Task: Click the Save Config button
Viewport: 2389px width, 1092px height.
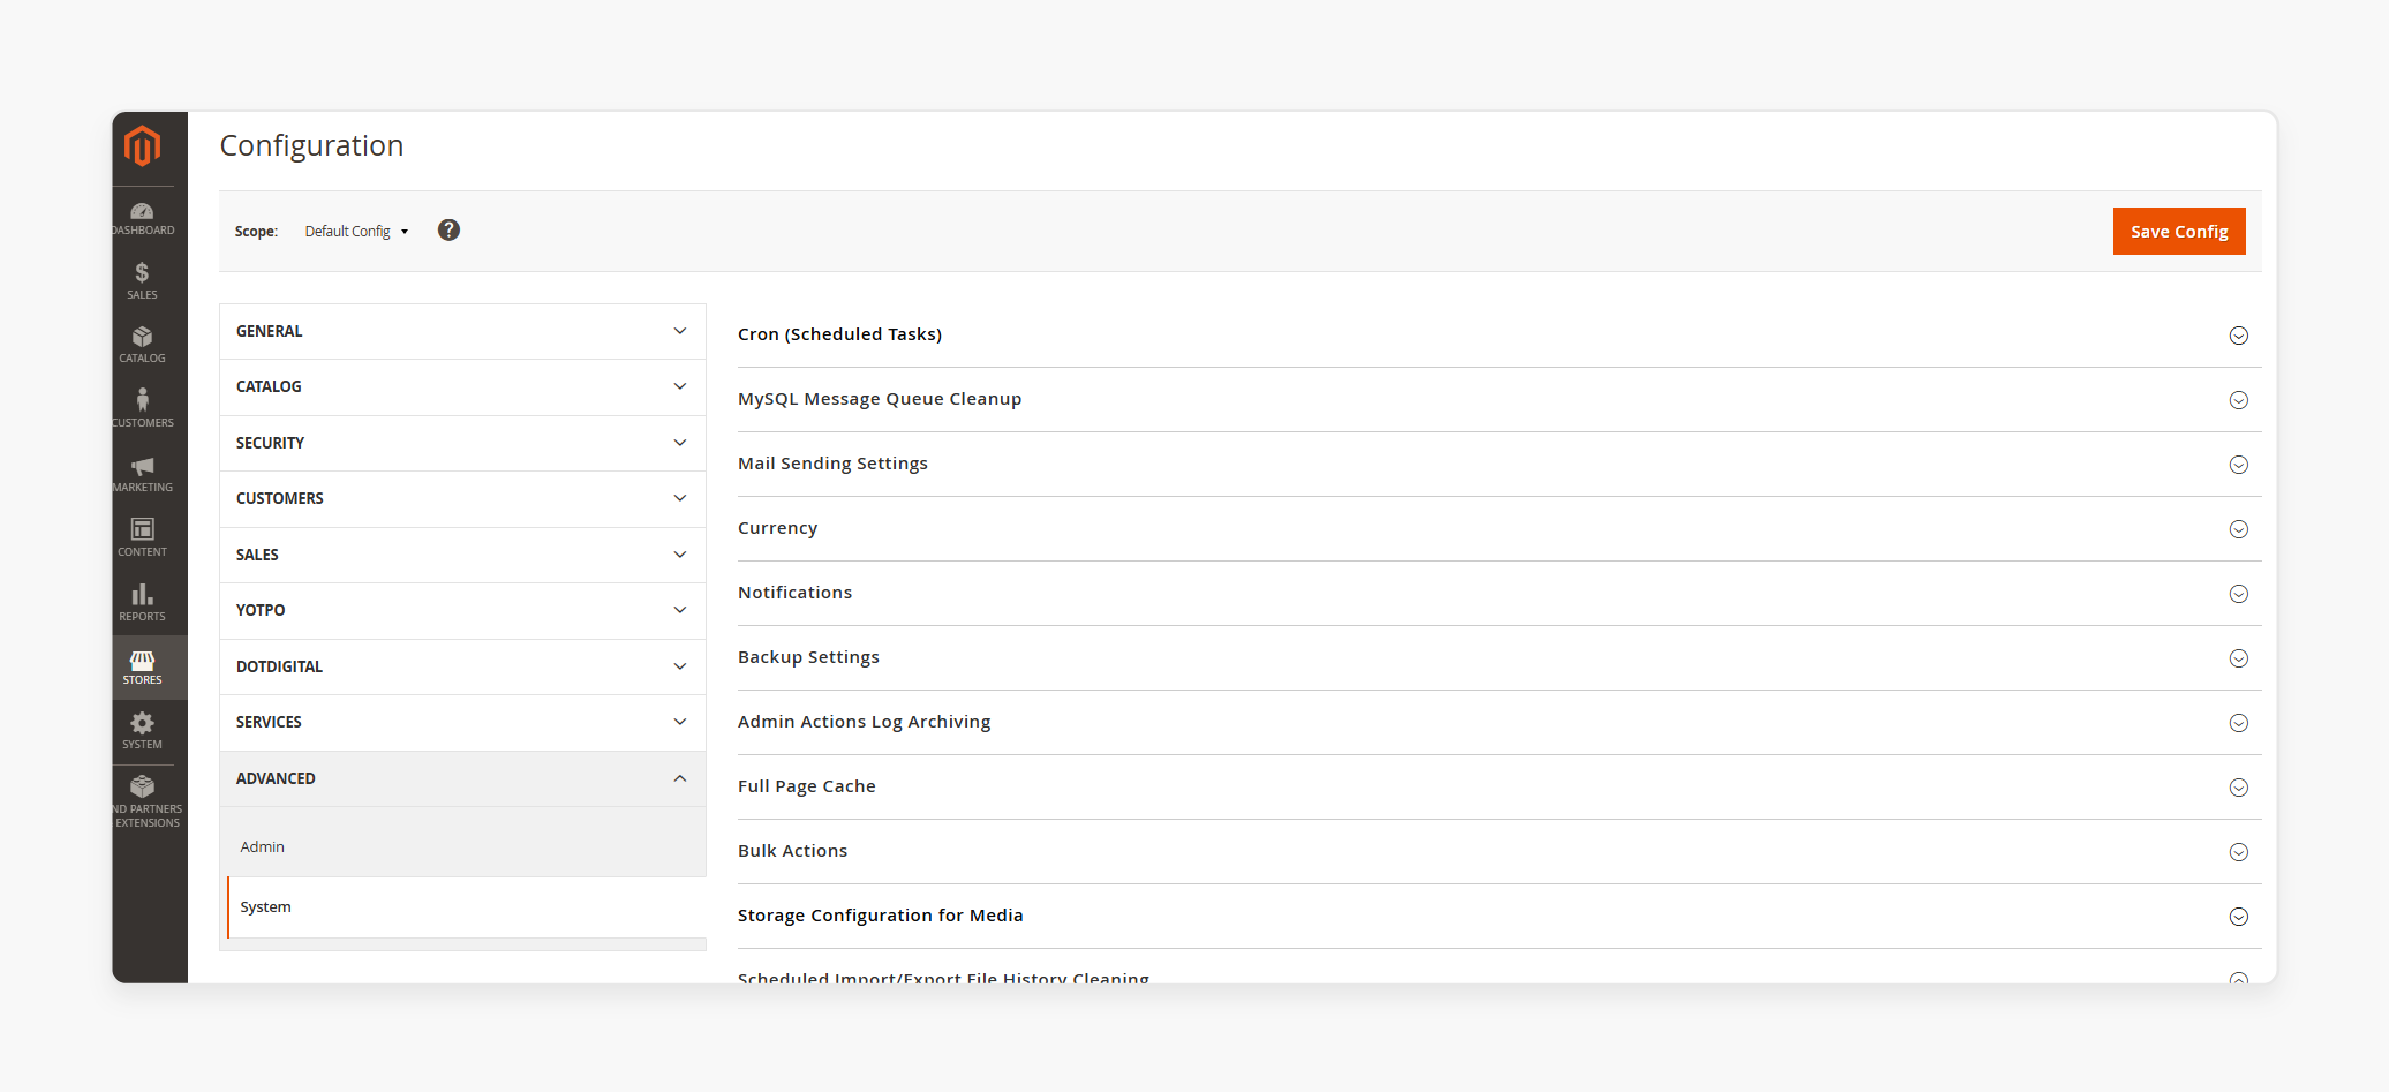Action: pos(2179,231)
